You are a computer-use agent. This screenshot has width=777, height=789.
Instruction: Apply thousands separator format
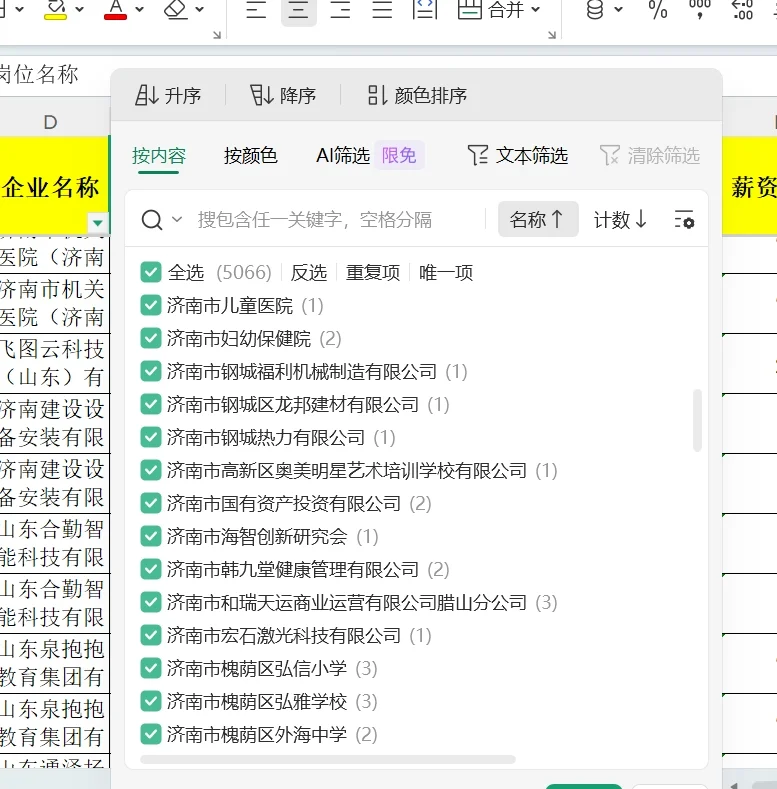click(x=700, y=9)
